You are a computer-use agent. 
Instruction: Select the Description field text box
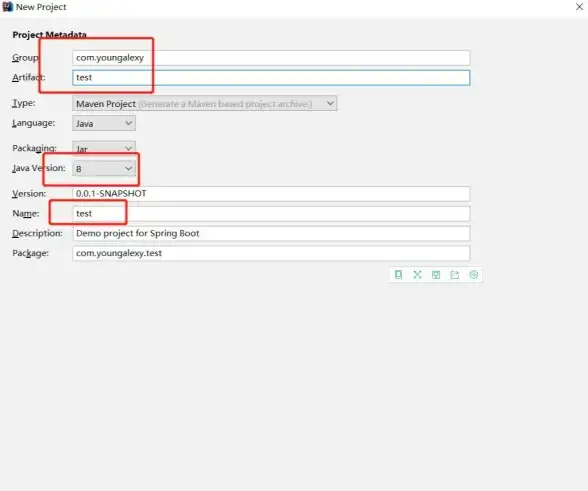pyautogui.click(x=271, y=233)
